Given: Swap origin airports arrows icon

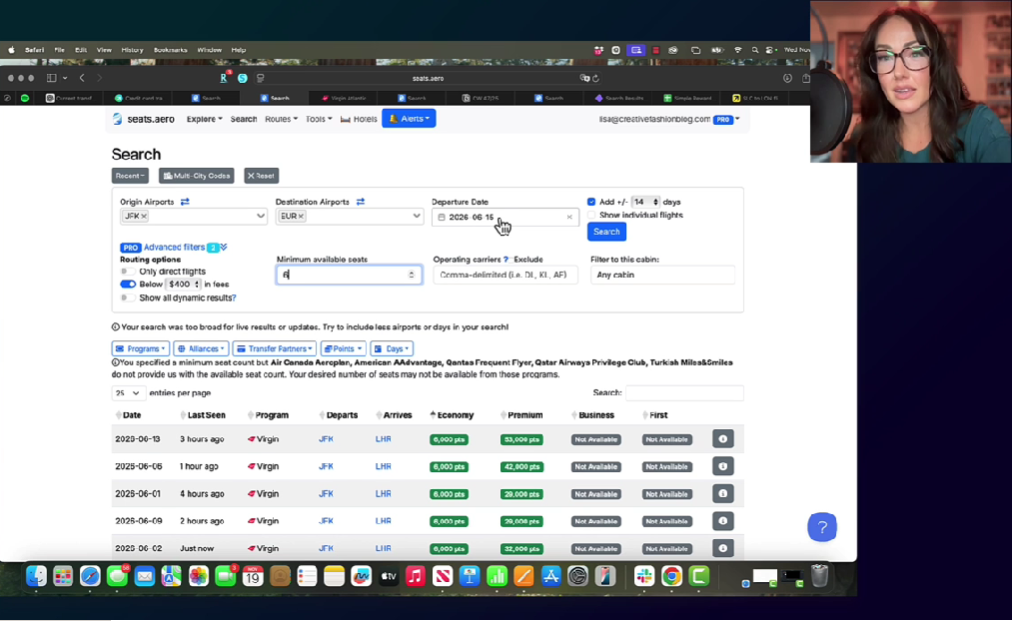Looking at the screenshot, I should tap(185, 202).
